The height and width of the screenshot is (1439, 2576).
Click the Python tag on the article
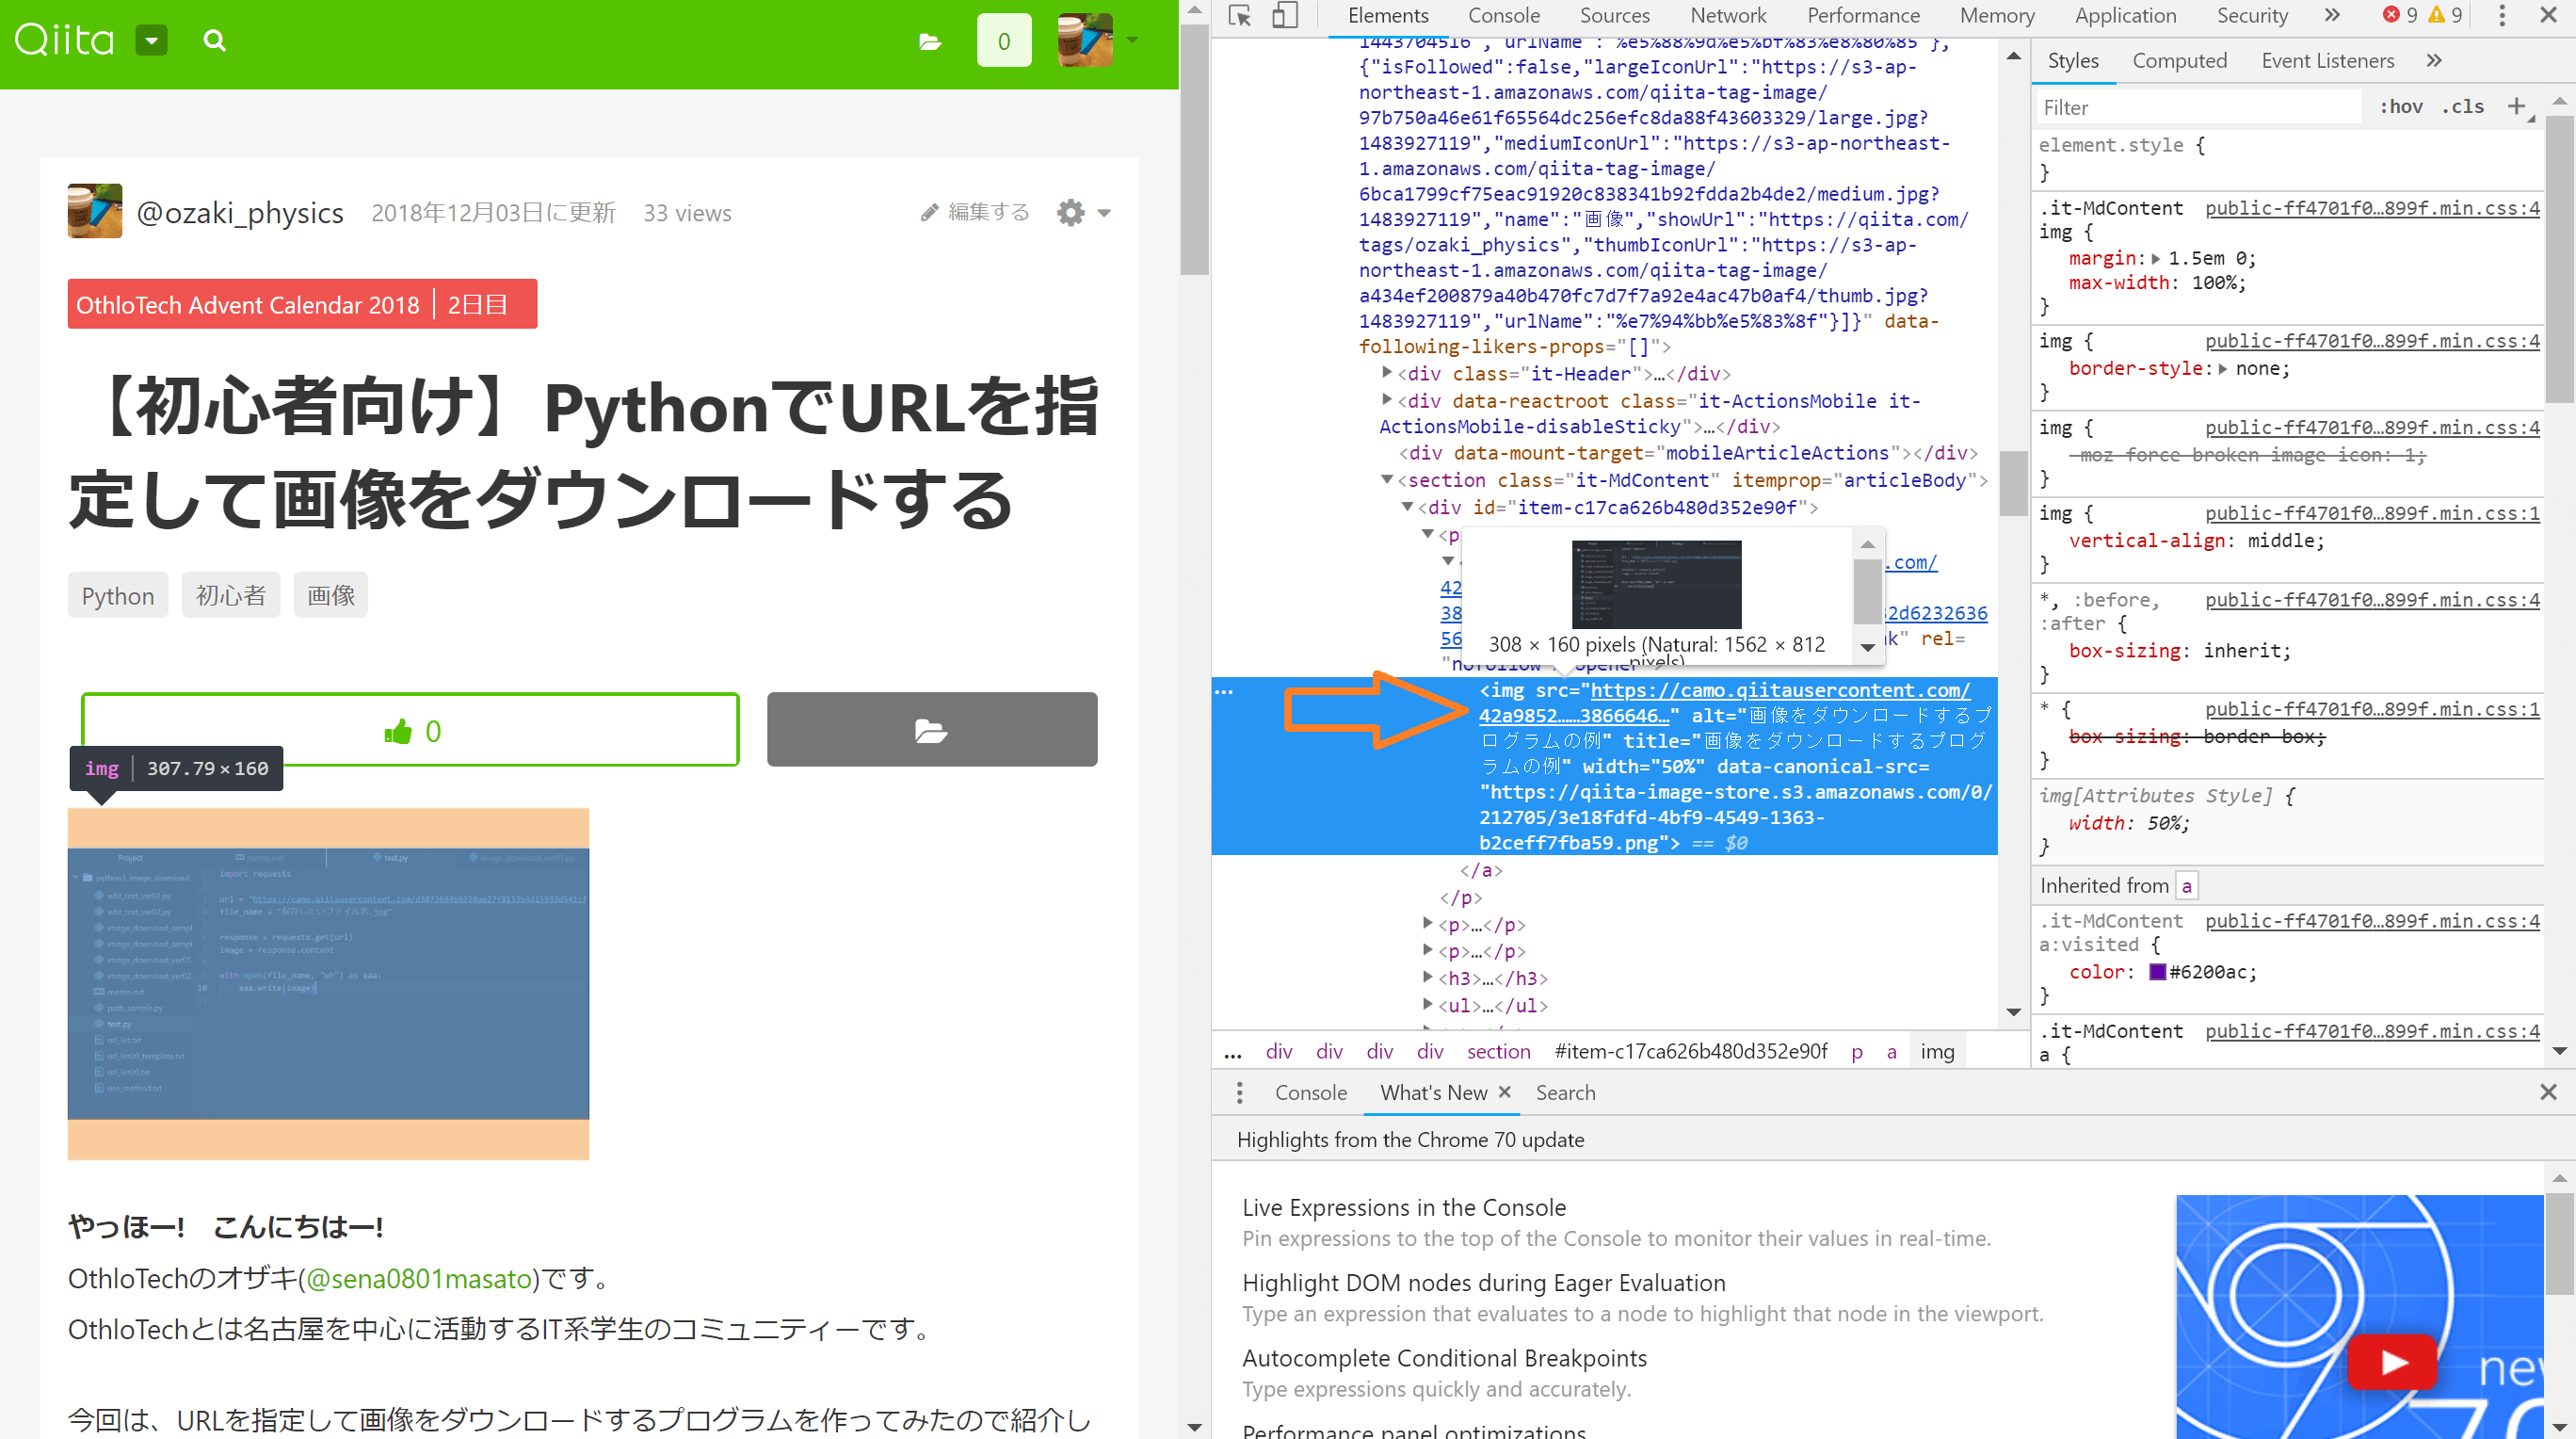point(117,595)
